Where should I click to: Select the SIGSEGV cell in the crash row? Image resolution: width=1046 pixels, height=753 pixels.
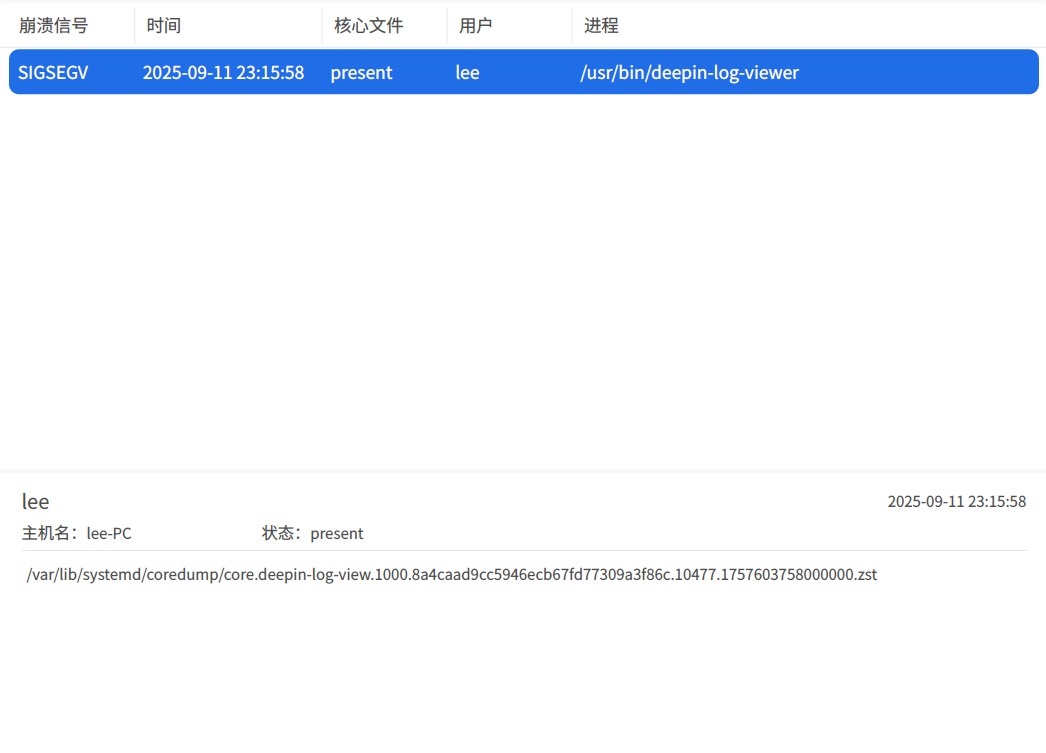click(53, 72)
